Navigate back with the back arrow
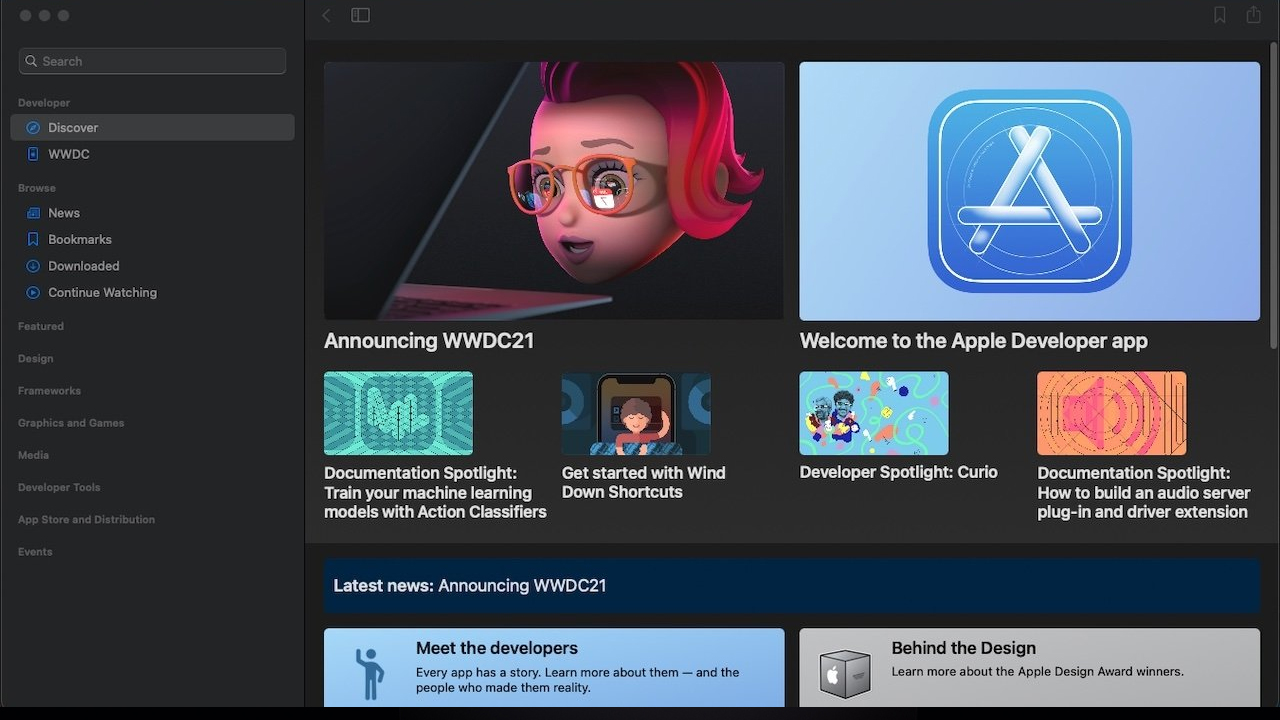This screenshot has height=720, width=1280. (x=326, y=15)
